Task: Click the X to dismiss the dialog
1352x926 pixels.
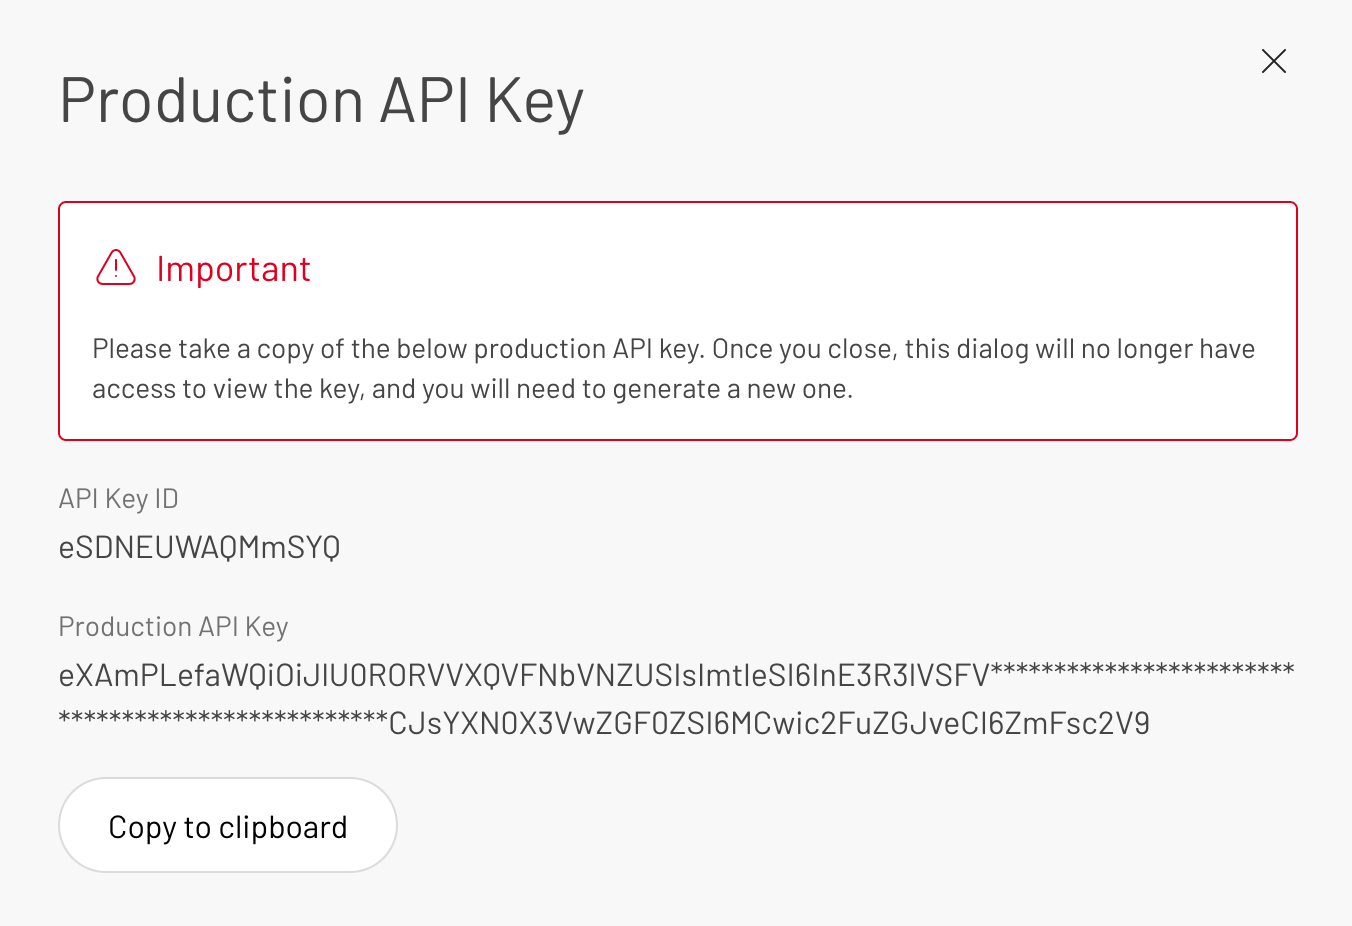Action: 1274,61
